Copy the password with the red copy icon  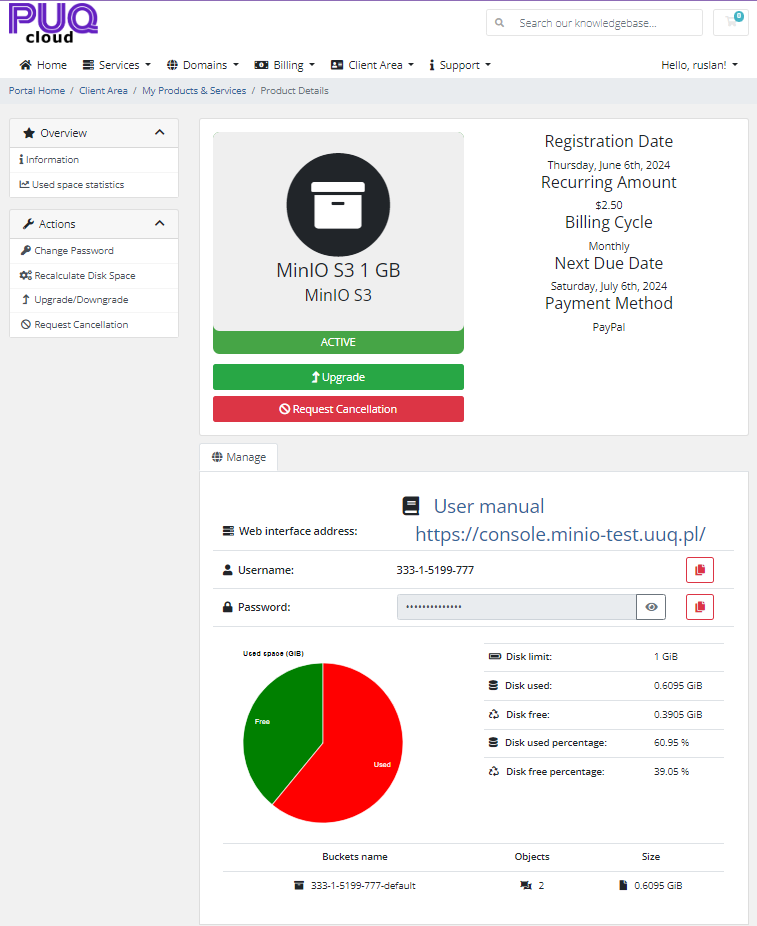pos(700,607)
